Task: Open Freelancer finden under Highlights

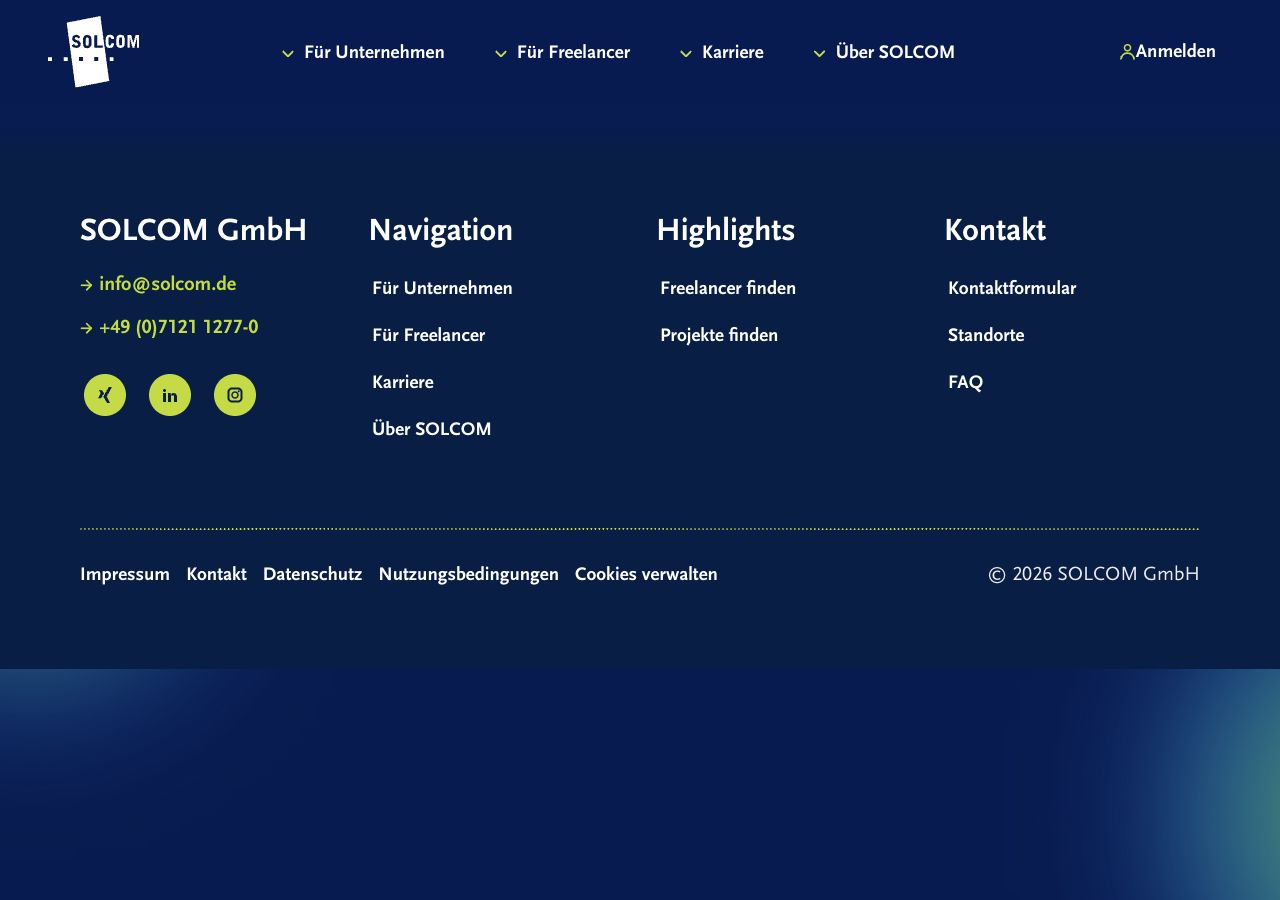Action: click(x=728, y=288)
